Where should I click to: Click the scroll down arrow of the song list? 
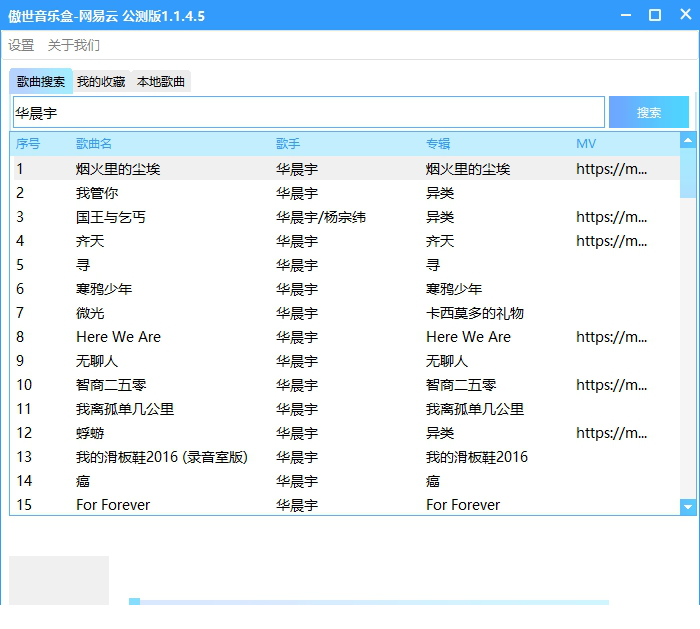(x=688, y=507)
